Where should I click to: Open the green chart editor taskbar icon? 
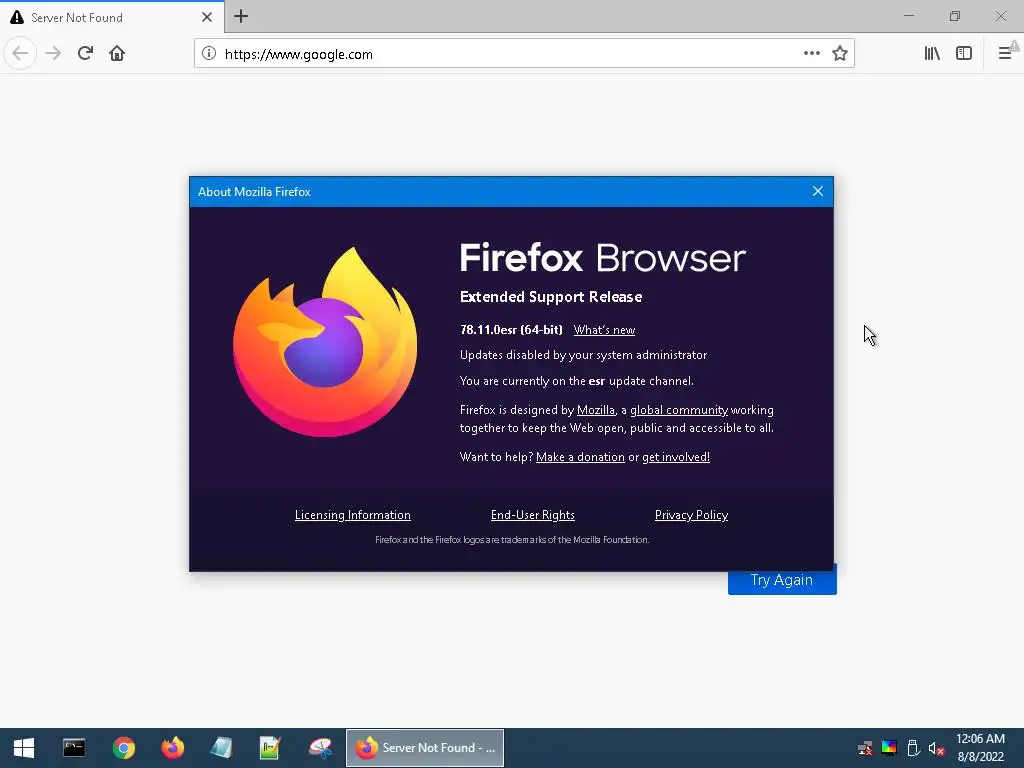(x=270, y=748)
